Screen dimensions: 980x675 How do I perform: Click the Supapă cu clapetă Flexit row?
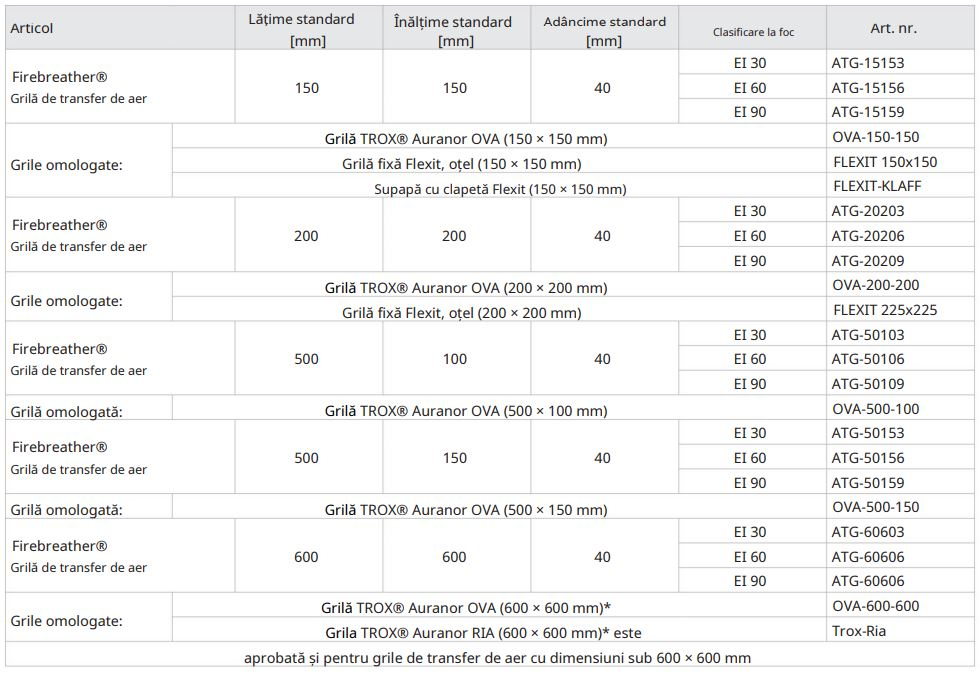pos(466,187)
